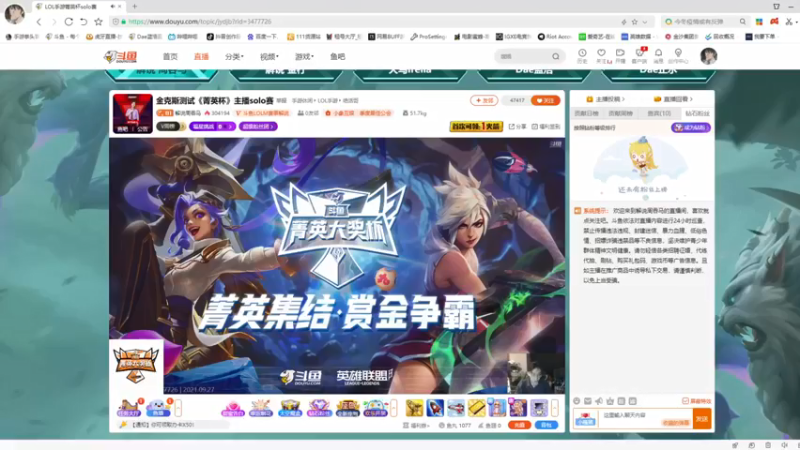Open the 主播投稿 link in side panel
800x450 pixels.
606,99
